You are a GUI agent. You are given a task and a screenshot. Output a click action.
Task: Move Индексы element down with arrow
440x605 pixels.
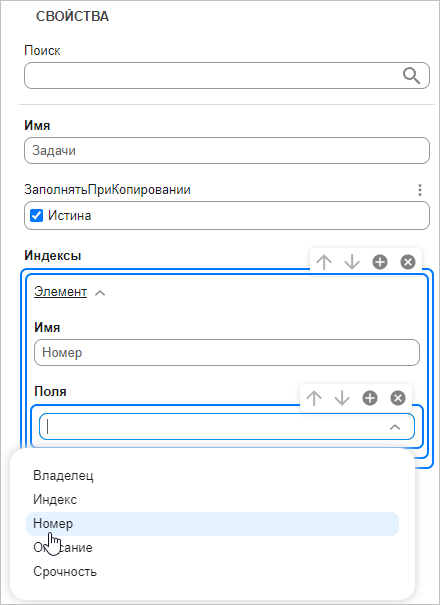(x=352, y=262)
